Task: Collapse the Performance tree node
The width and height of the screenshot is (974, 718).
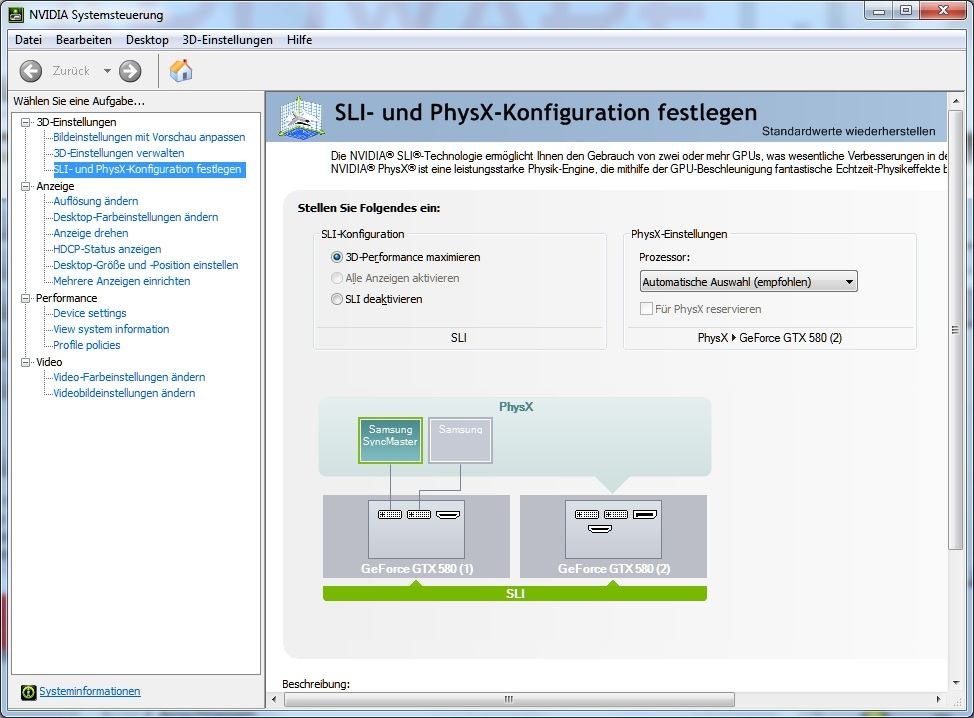Action: 25,298
